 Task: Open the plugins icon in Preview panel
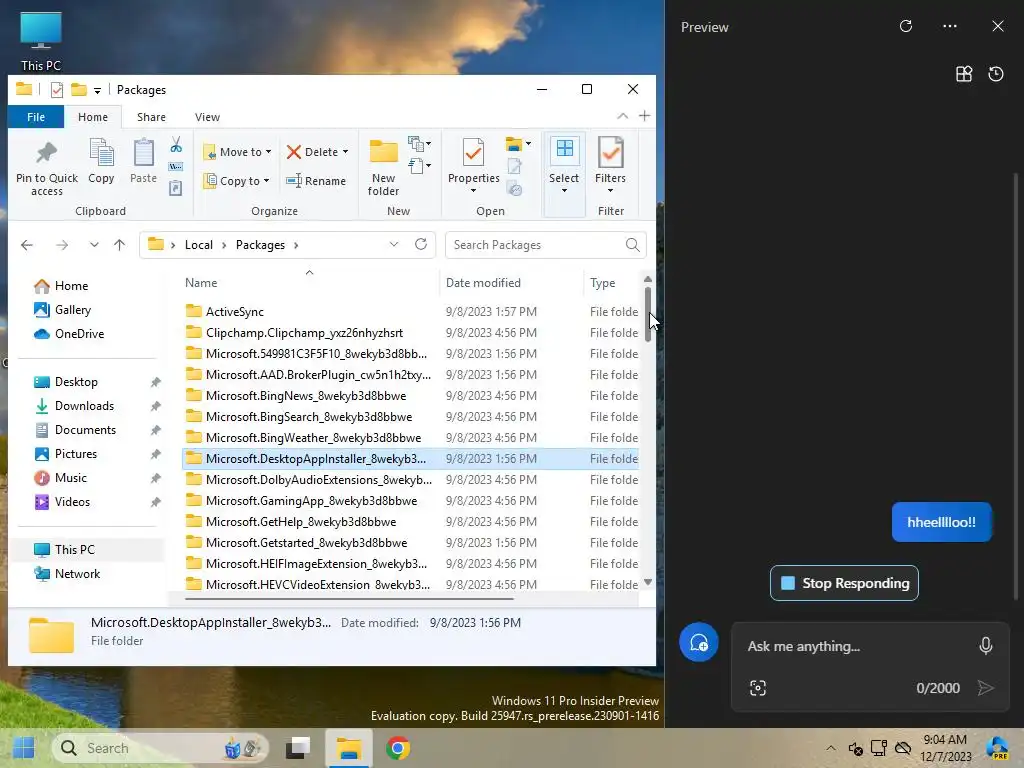964,74
